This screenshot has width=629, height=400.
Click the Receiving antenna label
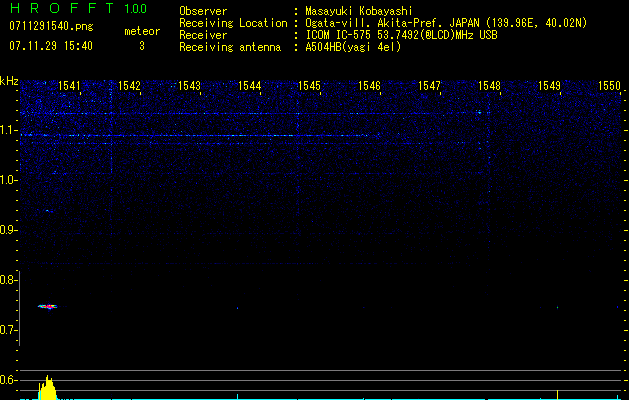230,47
